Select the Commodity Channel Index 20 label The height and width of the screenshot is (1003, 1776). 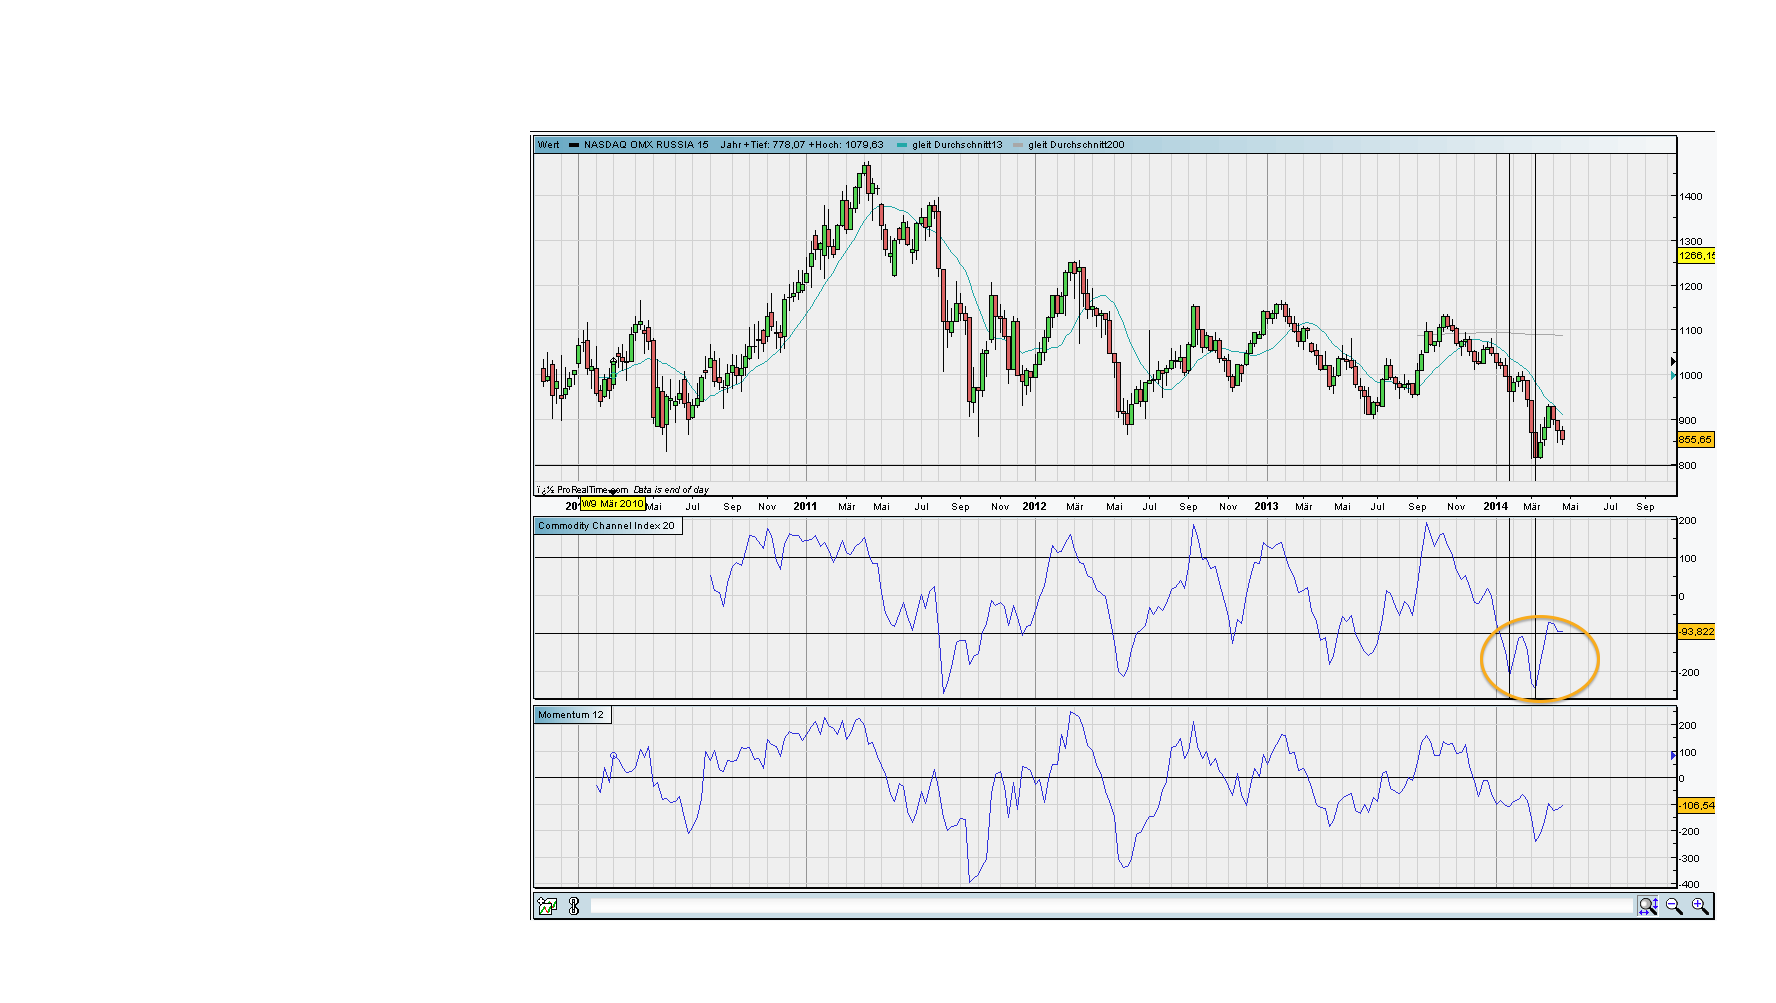point(607,526)
